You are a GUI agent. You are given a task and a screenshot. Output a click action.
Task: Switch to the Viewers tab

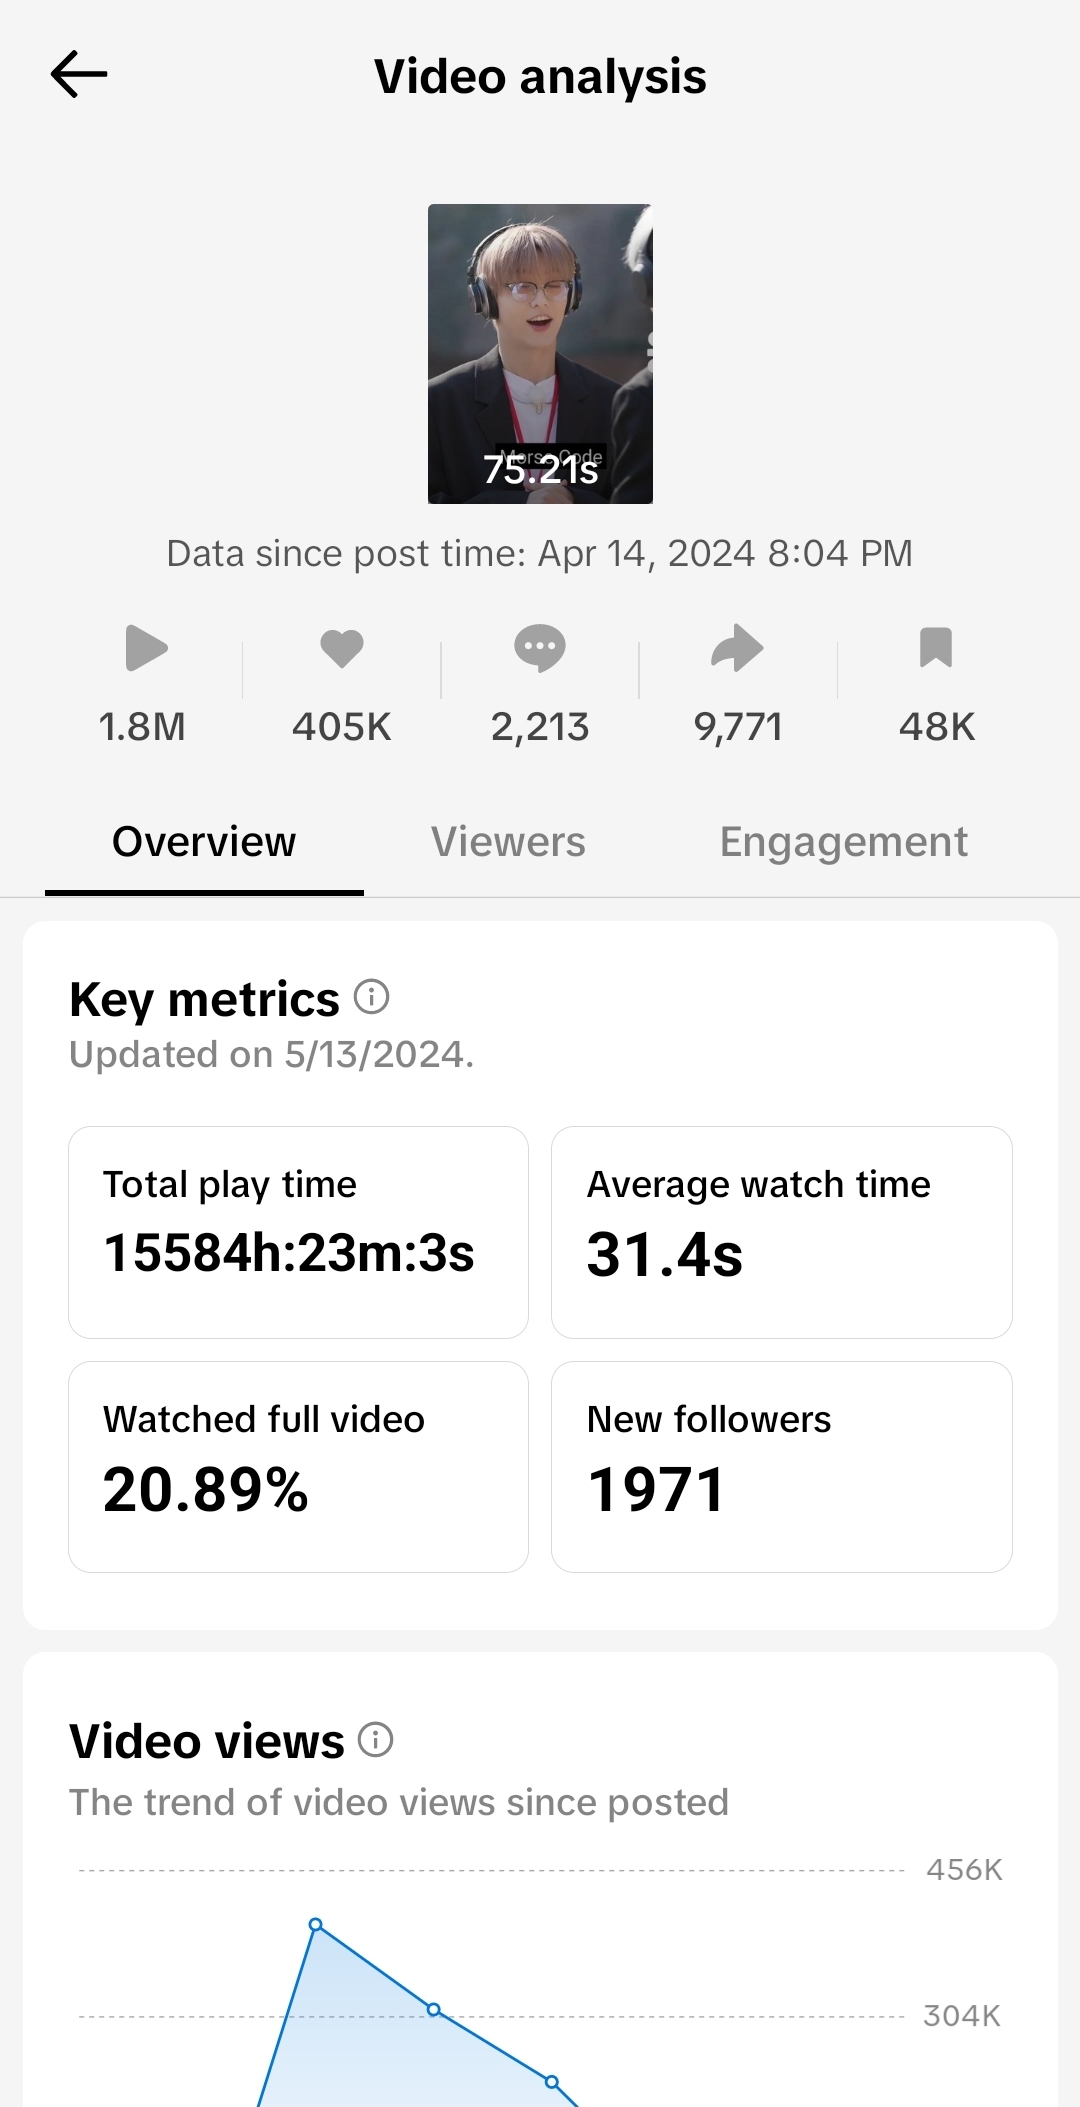508,842
